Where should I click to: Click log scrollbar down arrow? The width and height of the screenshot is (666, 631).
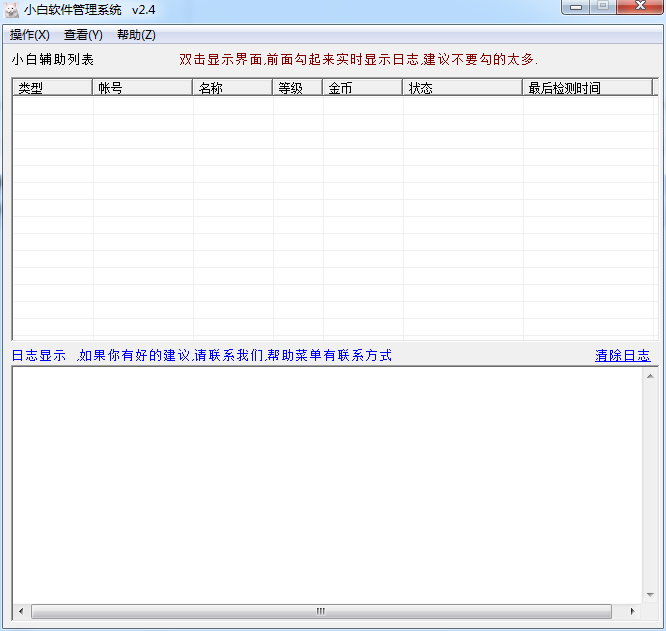pos(650,594)
